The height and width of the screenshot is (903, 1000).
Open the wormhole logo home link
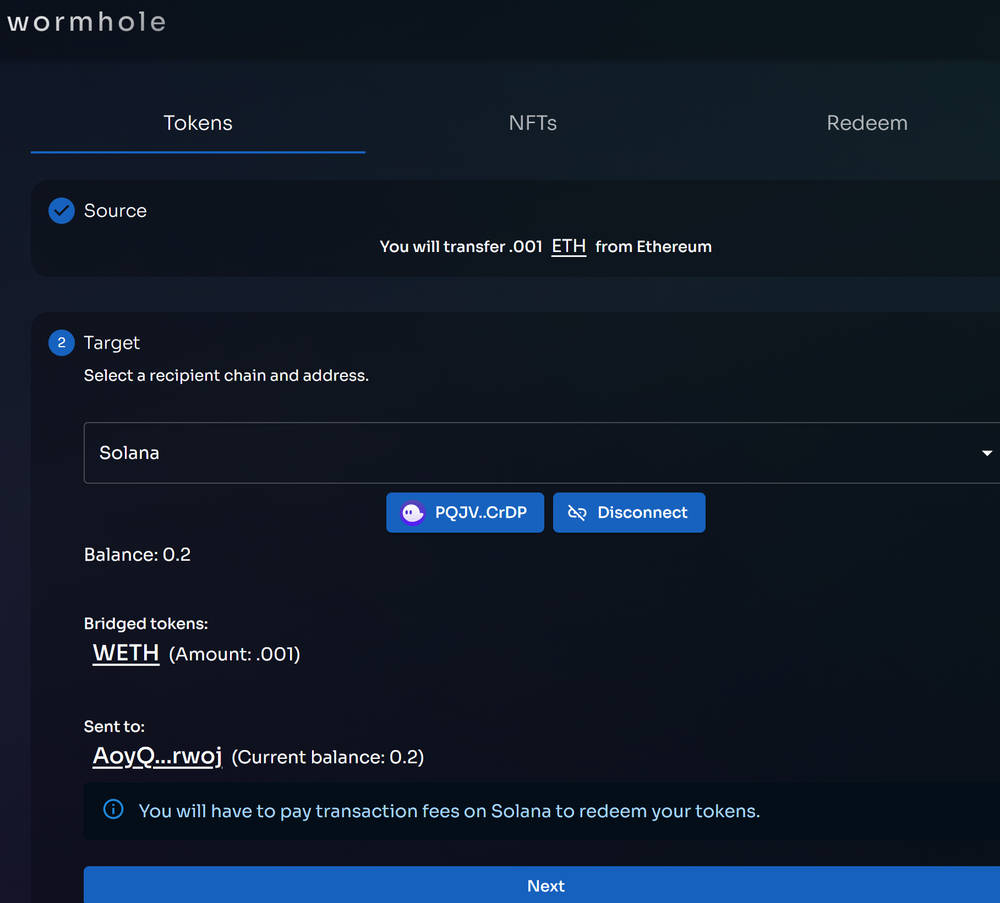87,22
